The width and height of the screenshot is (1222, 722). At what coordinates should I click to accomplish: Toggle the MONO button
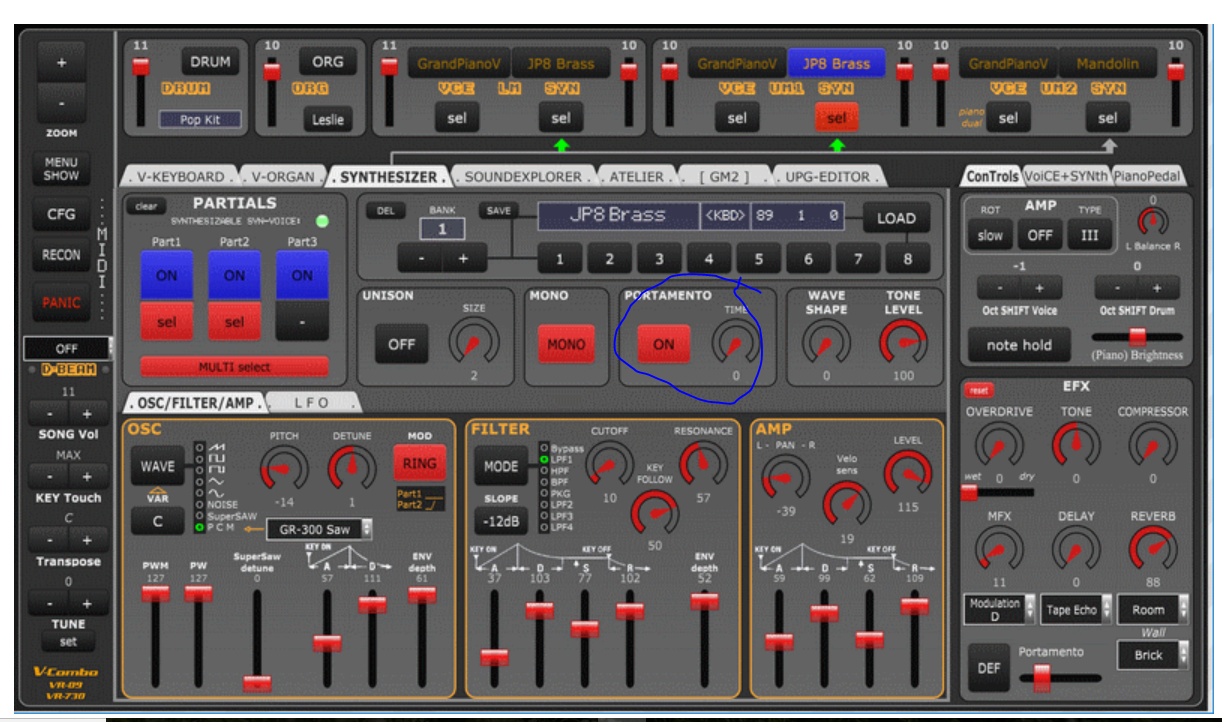tap(566, 344)
